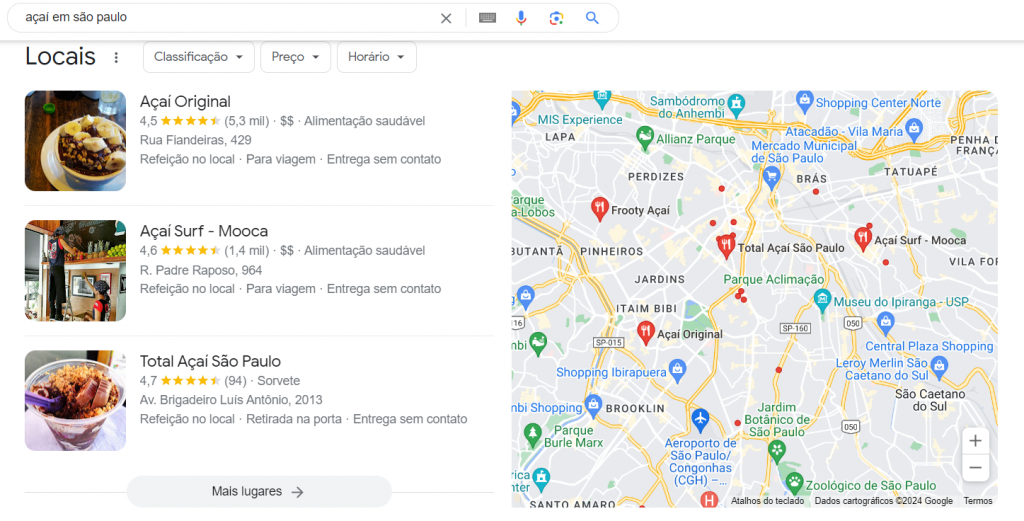This screenshot has height=521, width=1024.
Task: Click the Açaí Original map pin
Action: point(646,333)
